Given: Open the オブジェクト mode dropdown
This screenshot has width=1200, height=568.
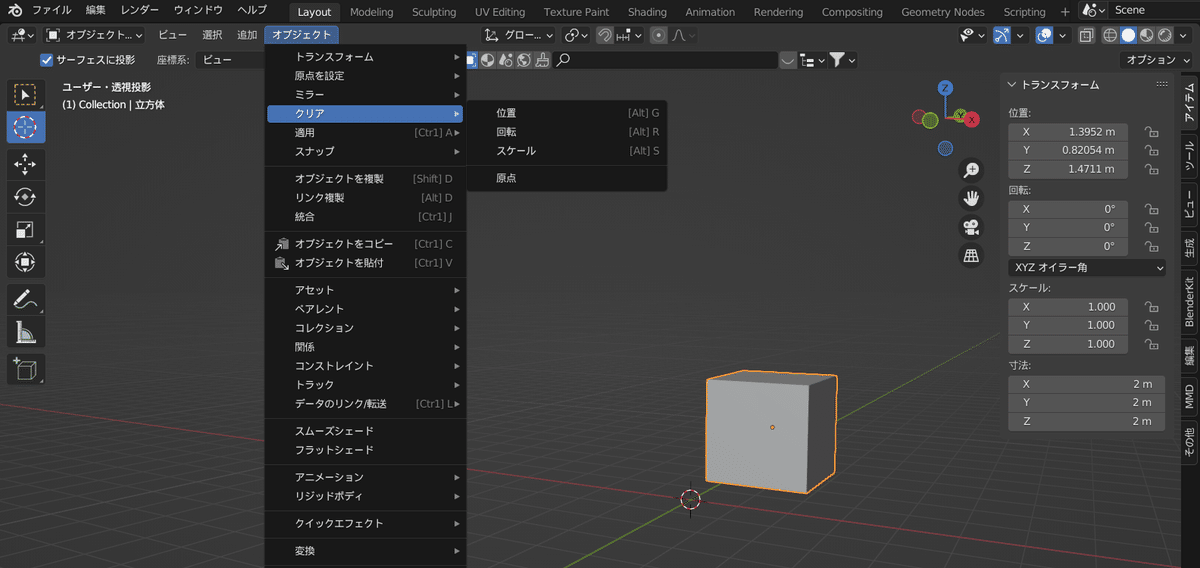Looking at the screenshot, I should [x=95, y=35].
